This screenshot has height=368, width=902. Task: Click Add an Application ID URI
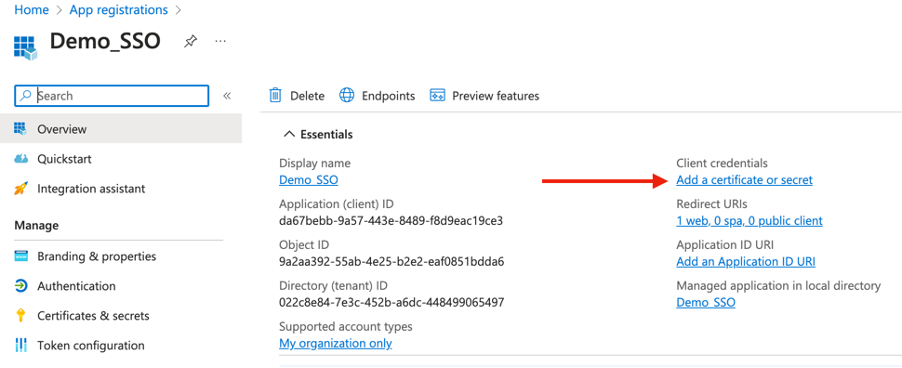(x=746, y=262)
